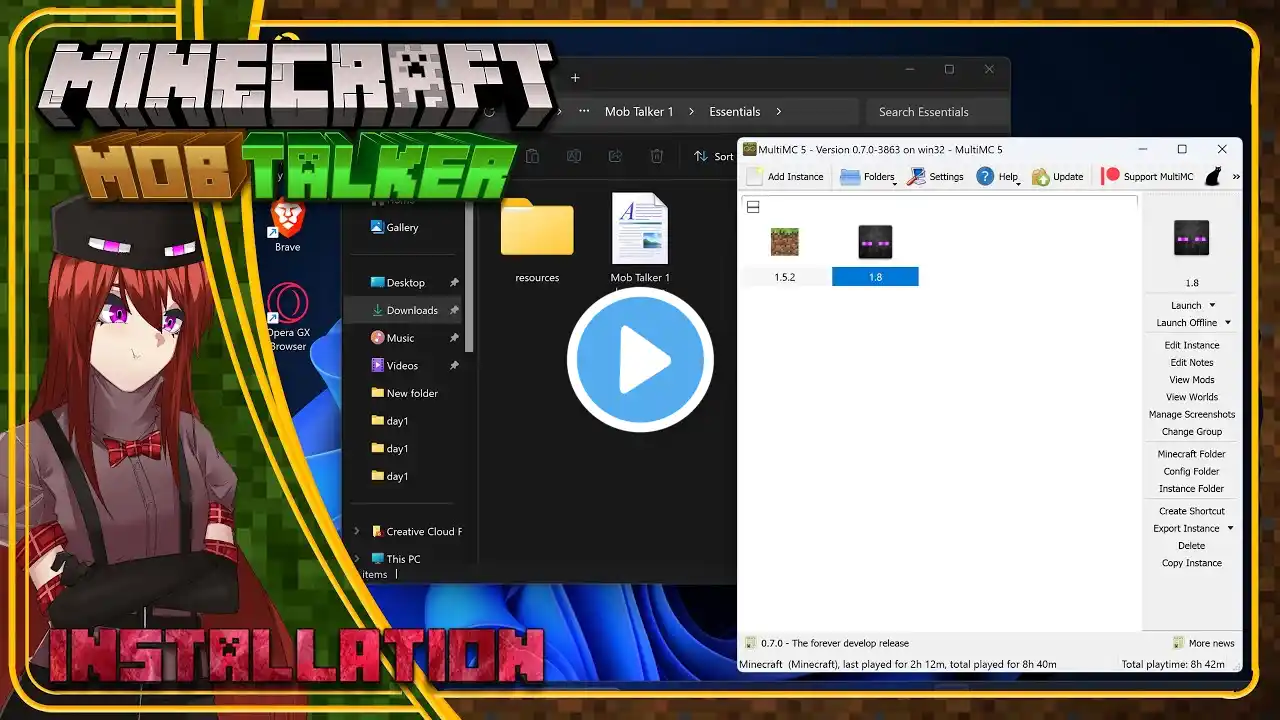Click Essentials in Explorer breadcrumb
The image size is (1280, 720).
click(735, 112)
